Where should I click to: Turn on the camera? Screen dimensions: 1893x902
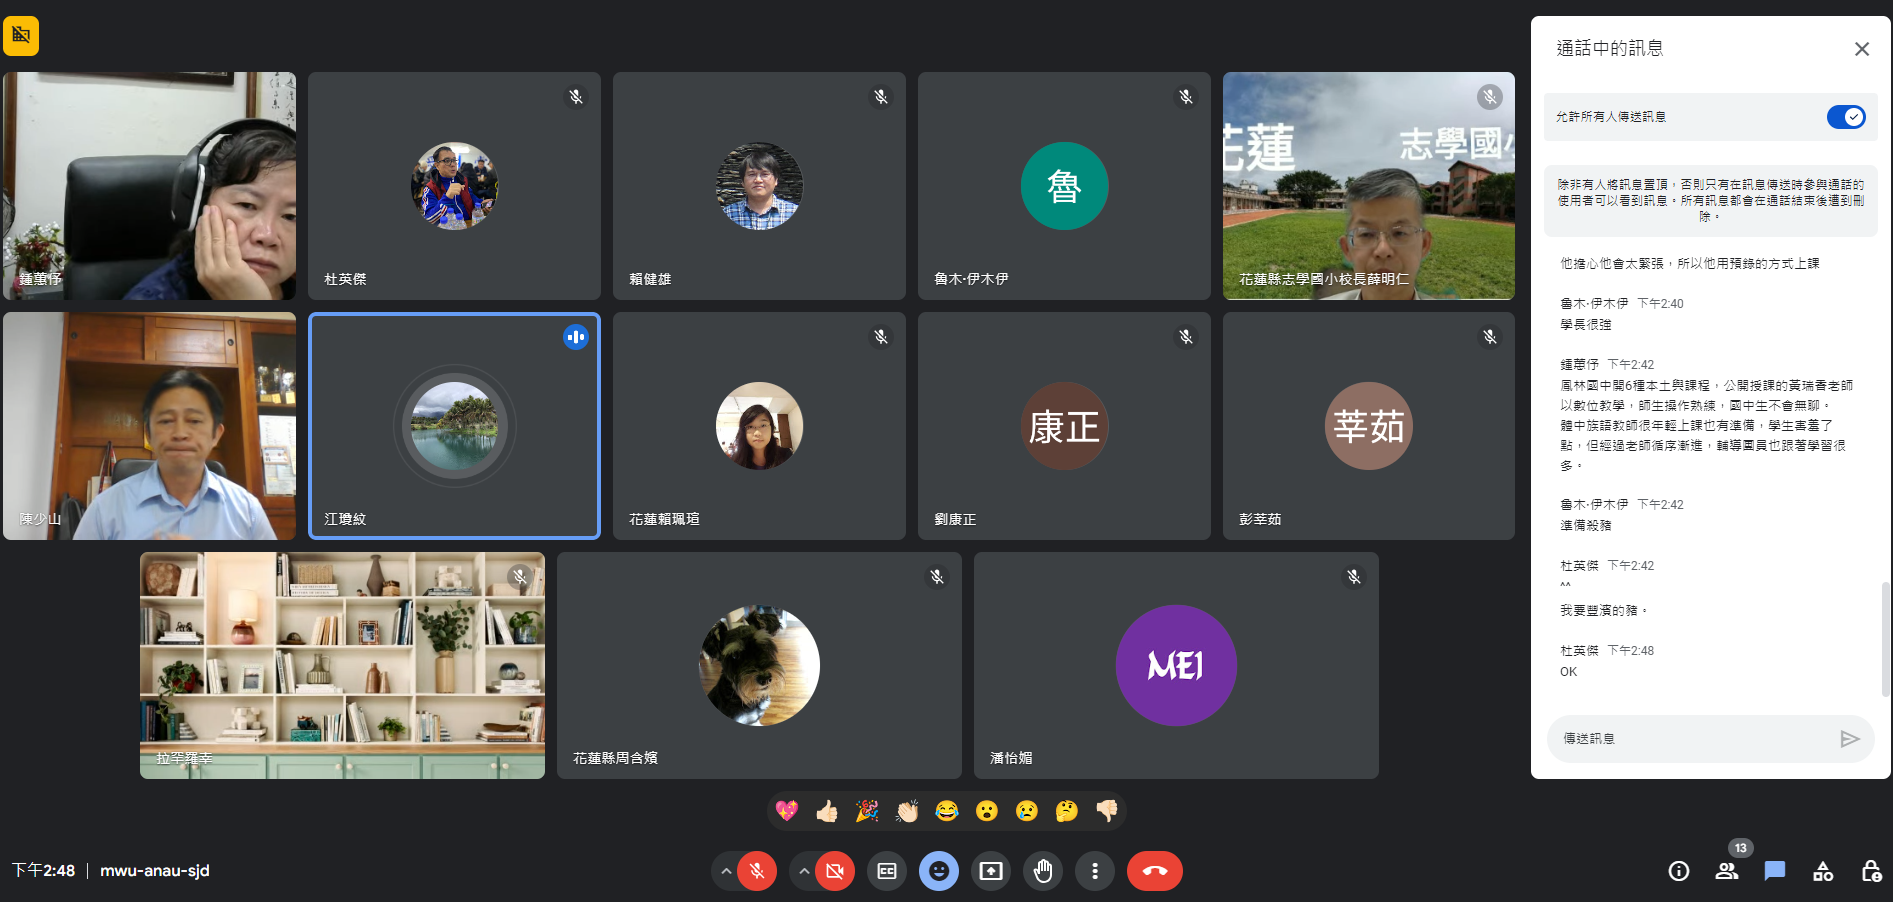835,871
